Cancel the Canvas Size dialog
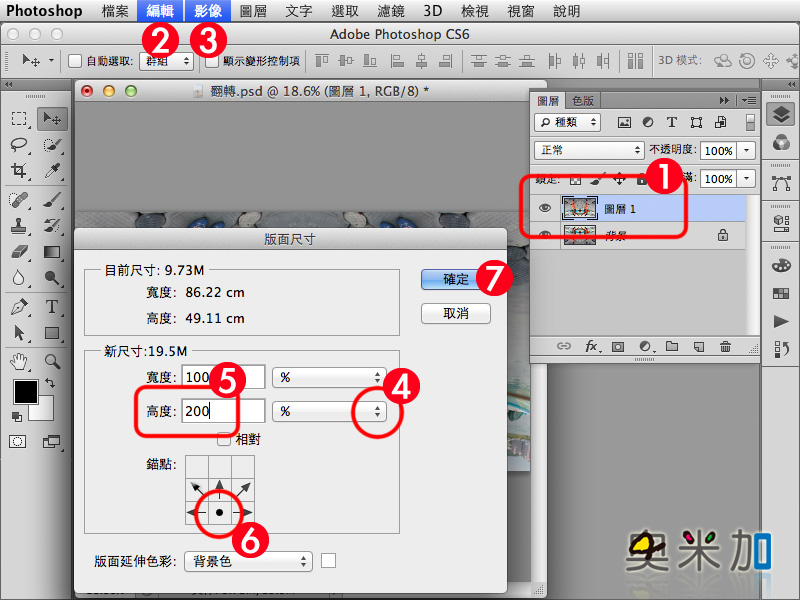The width and height of the screenshot is (800, 600). [456, 313]
